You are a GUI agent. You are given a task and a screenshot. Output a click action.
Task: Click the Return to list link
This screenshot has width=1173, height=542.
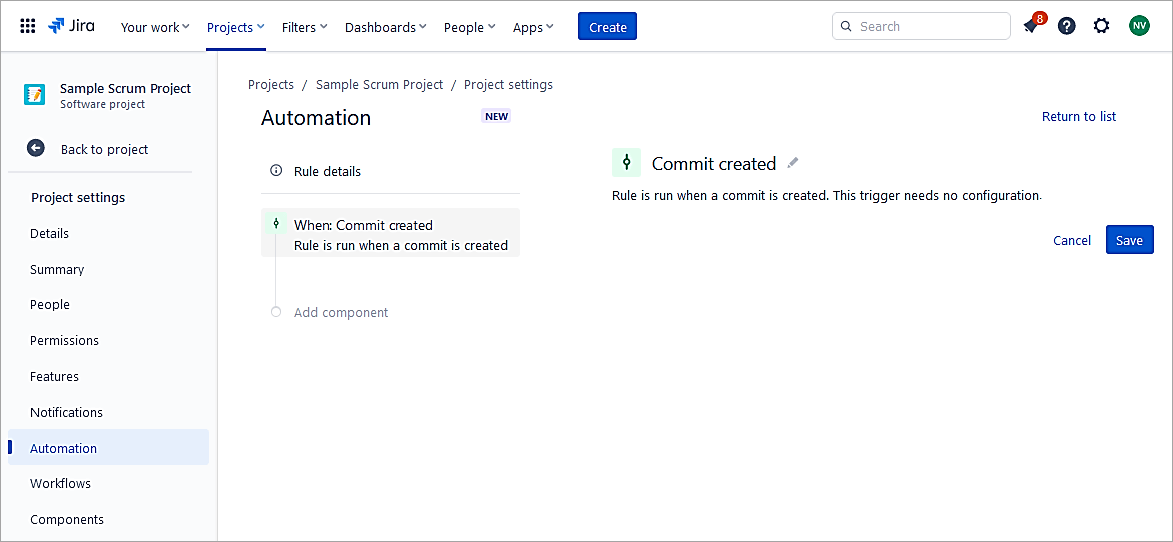[1079, 117]
